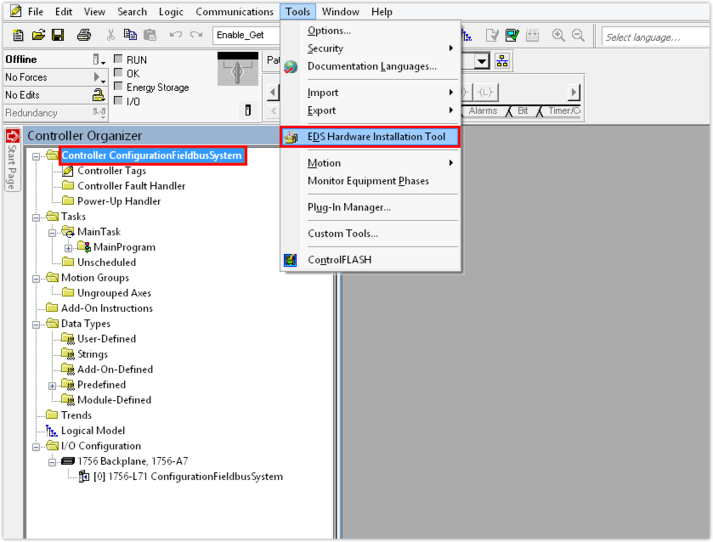
Task: Click the Select language input field
Action: pyautogui.click(x=655, y=37)
